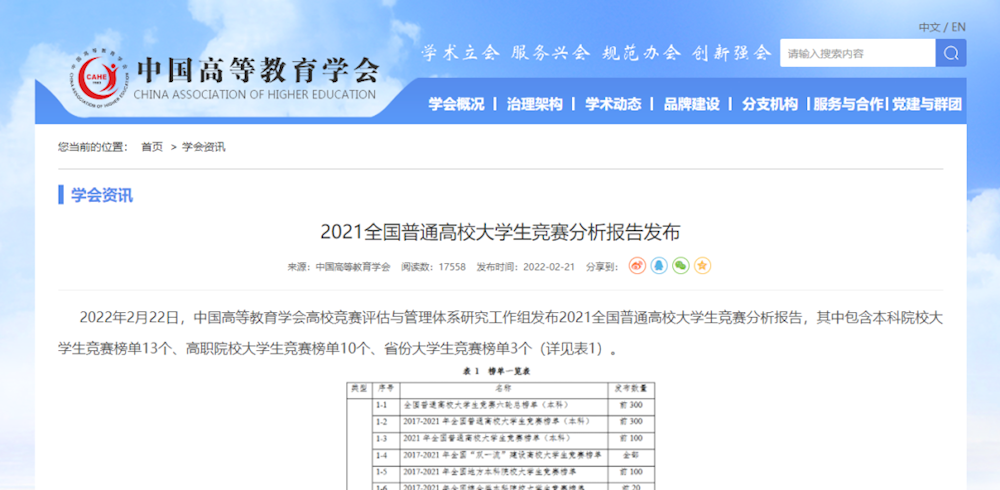
Task: Click the search magnifier button
Action: pyautogui.click(x=950, y=53)
